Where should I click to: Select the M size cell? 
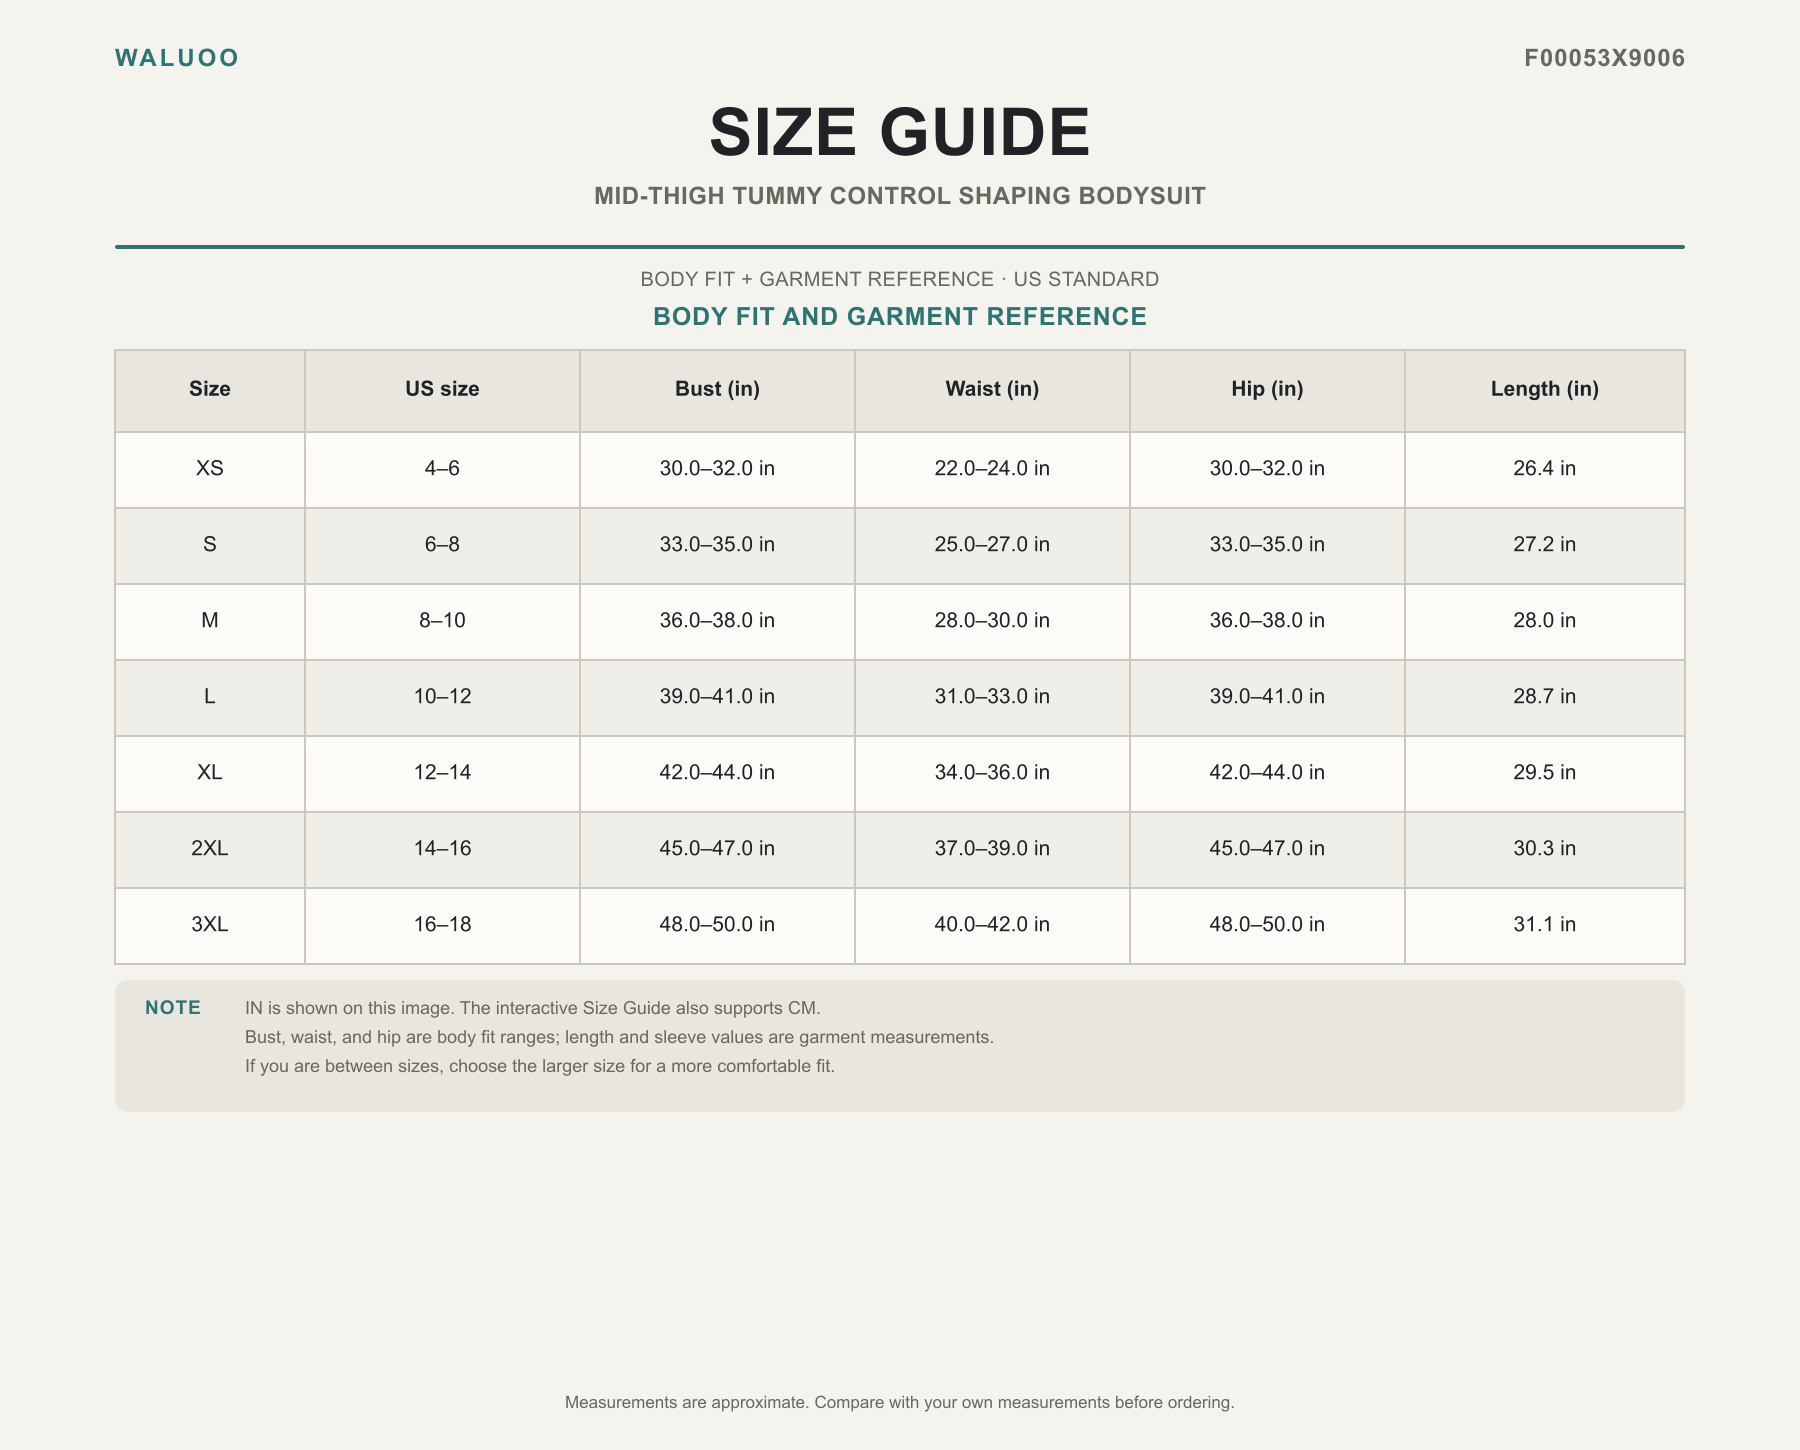210,621
